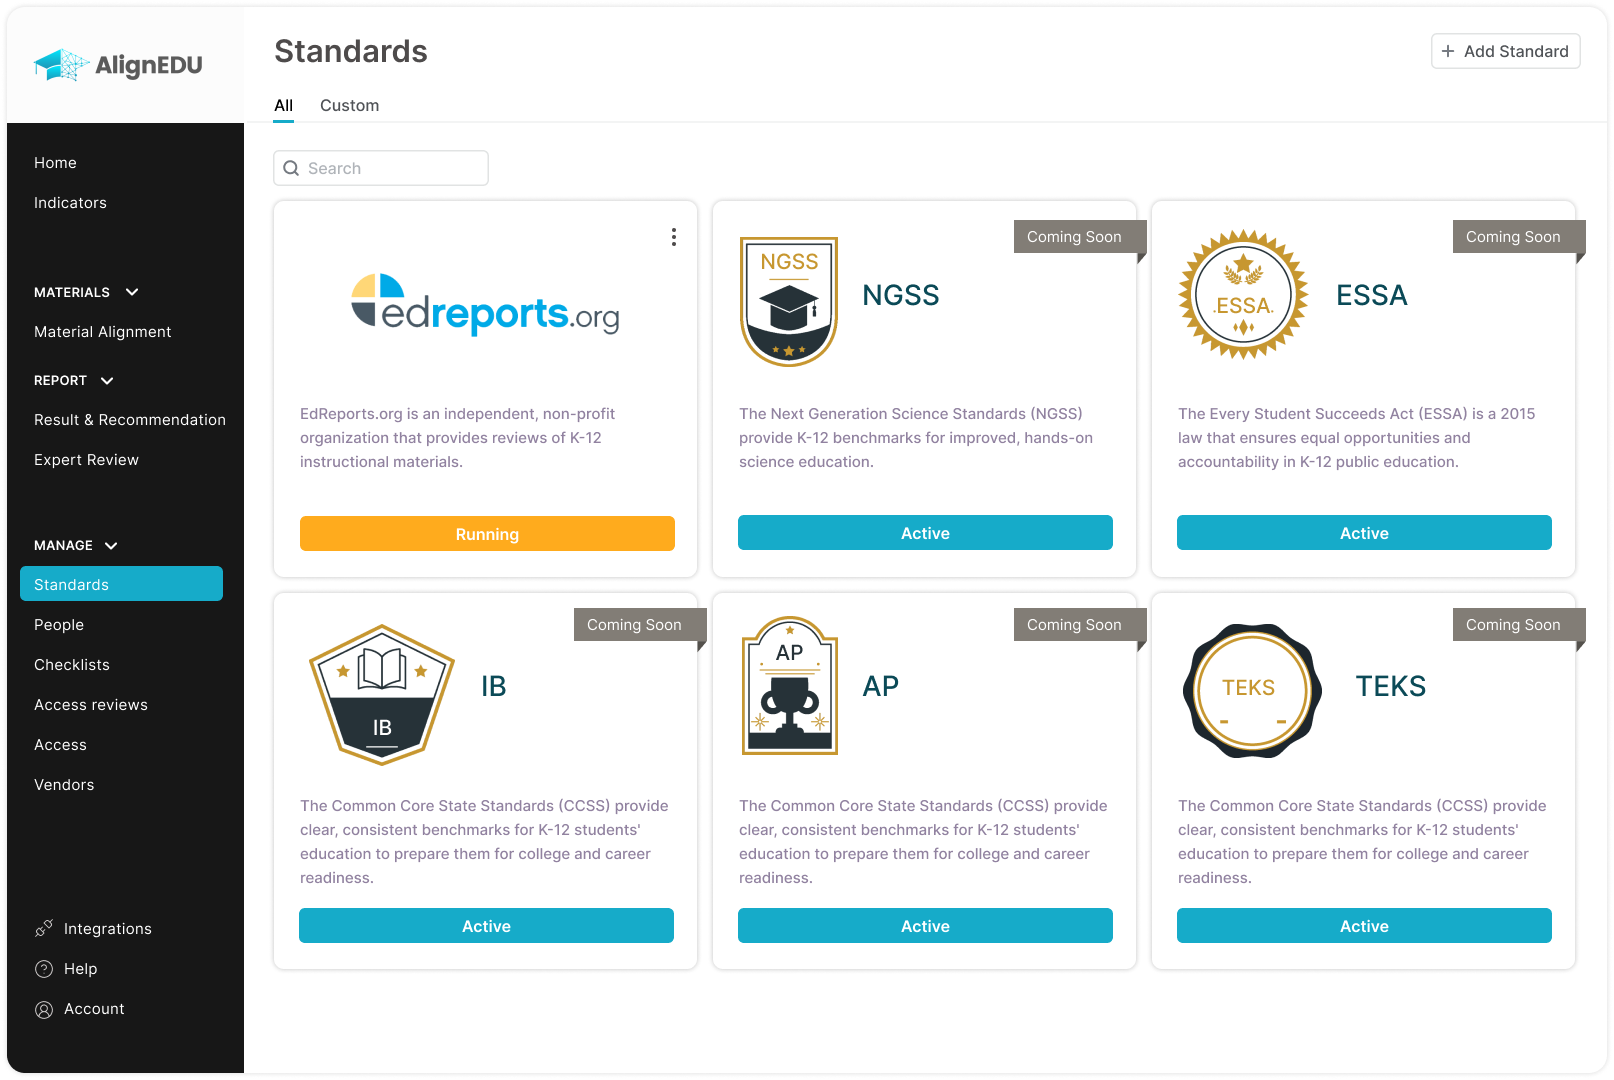Click the Integrations plug icon
The width and height of the screenshot is (1614, 1080).
tap(44, 928)
